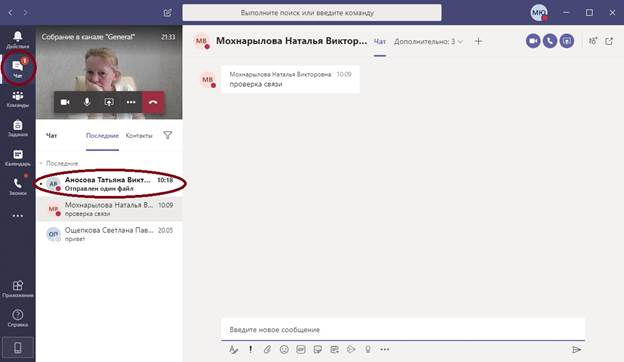This screenshot has width=624, height=362.
Task: Go back with the left arrow
Action: [x=10, y=13]
